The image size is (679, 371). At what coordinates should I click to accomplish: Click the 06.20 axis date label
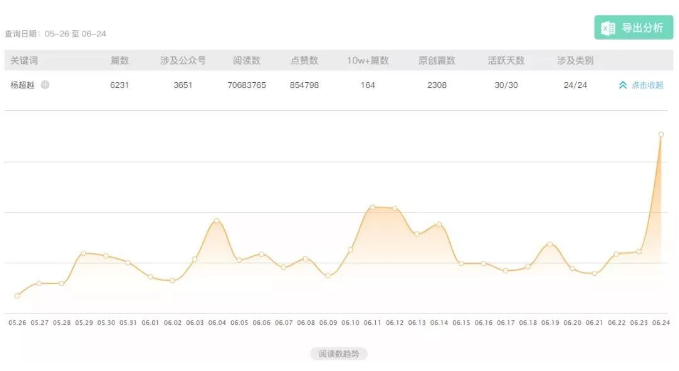(572, 323)
